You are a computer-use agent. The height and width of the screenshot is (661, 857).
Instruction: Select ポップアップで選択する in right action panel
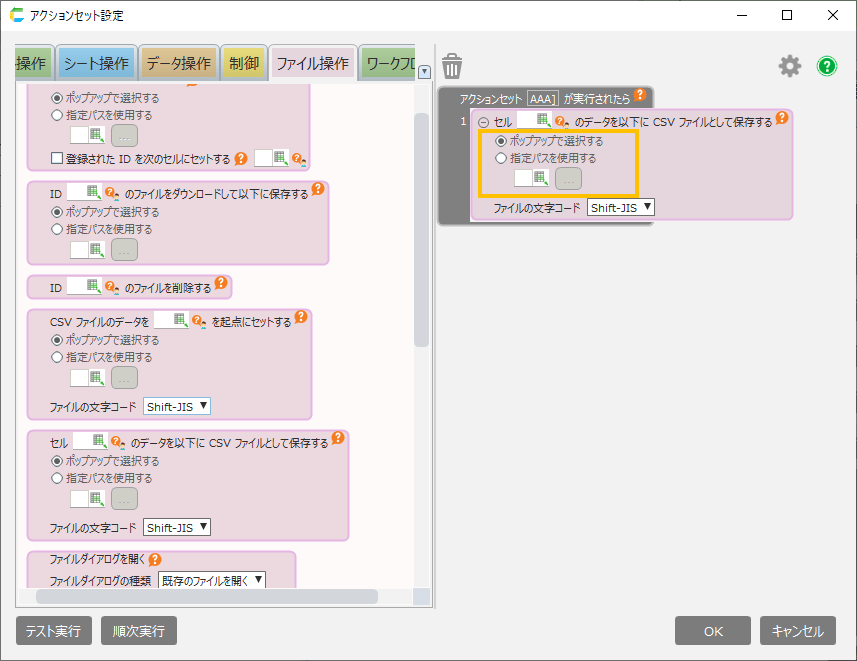click(x=502, y=141)
